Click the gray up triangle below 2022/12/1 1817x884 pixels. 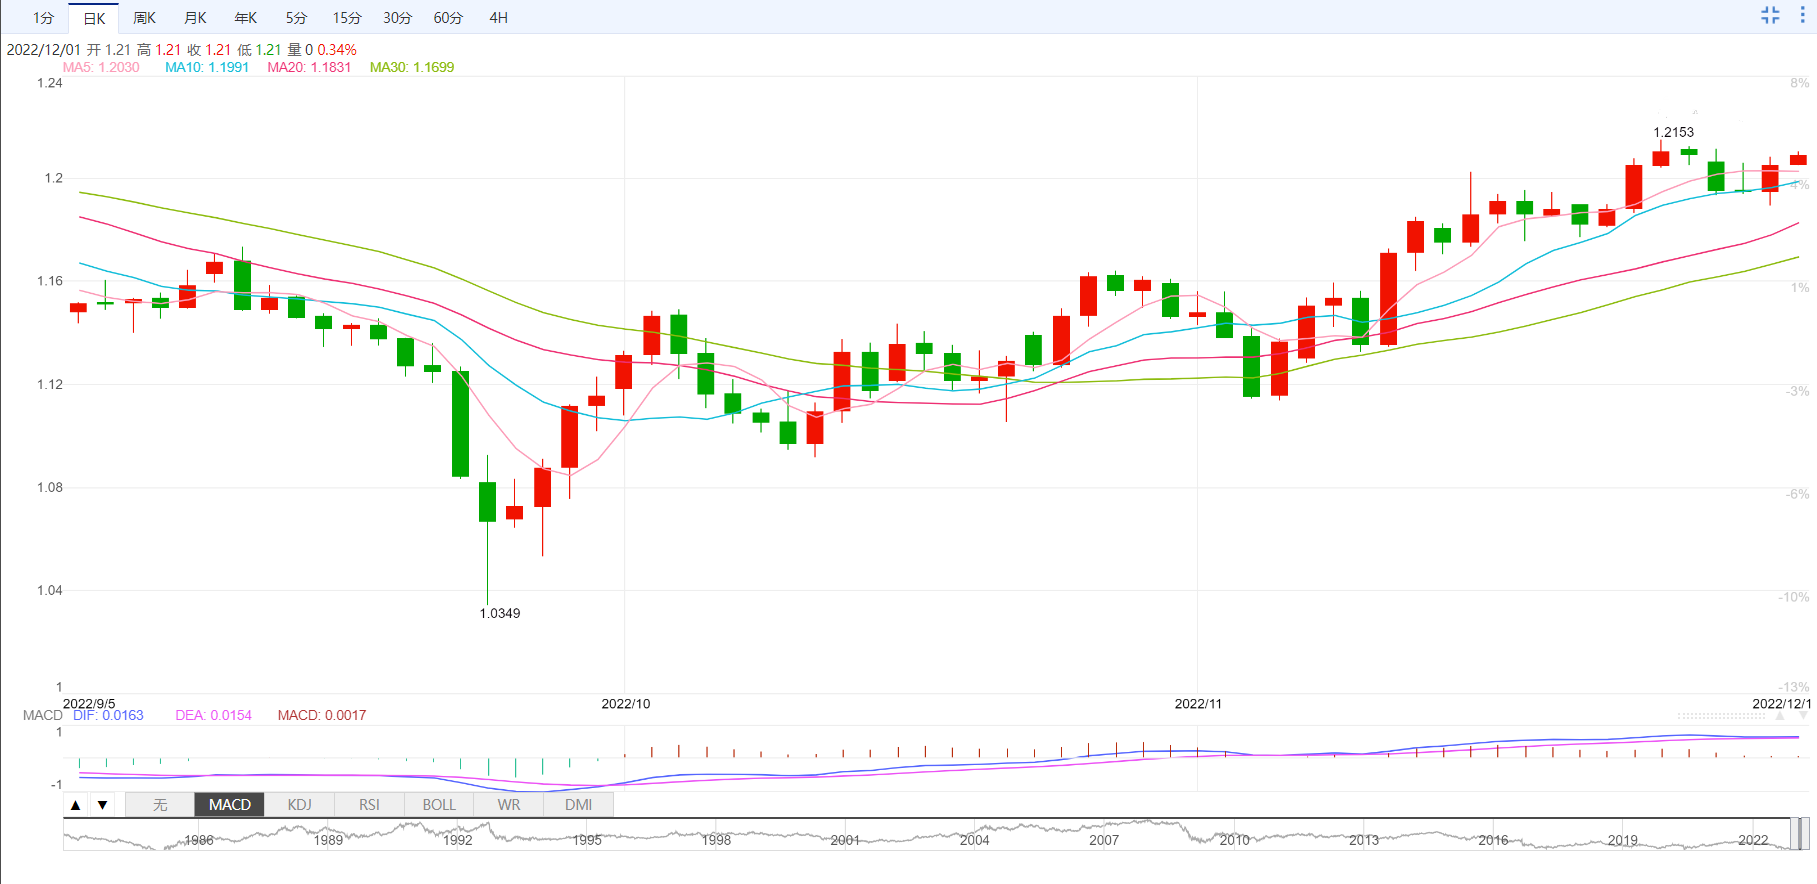pos(1779,716)
